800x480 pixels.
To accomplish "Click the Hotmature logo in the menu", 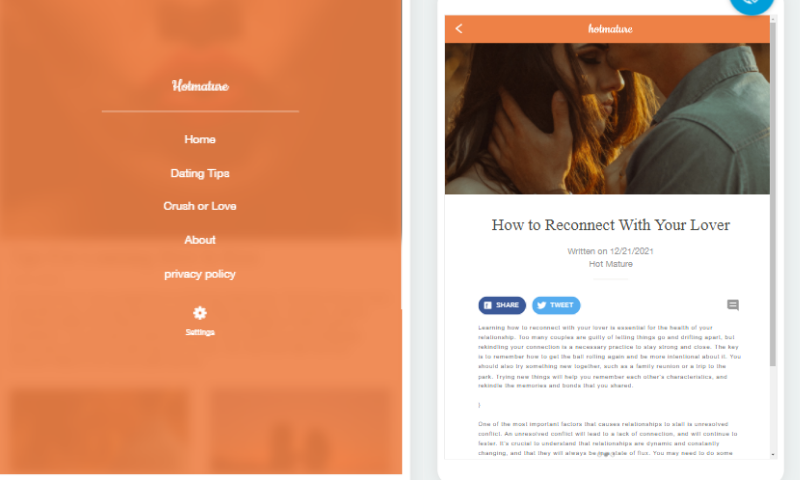I will click(x=200, y=86).
